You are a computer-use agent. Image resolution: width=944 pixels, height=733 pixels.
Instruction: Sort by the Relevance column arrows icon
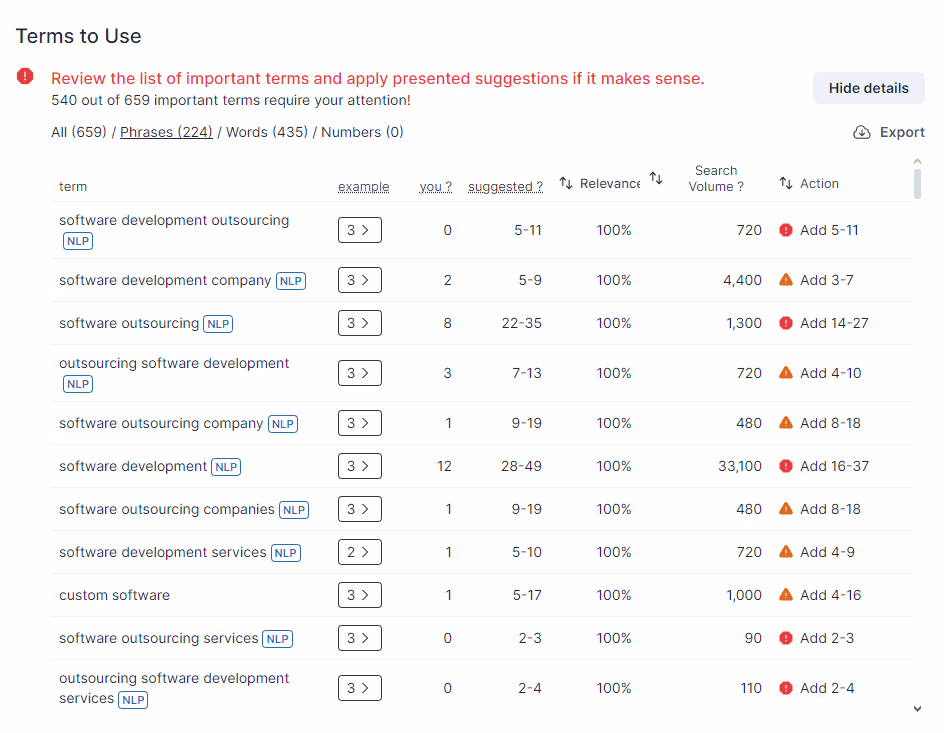(x=565, y=183)
